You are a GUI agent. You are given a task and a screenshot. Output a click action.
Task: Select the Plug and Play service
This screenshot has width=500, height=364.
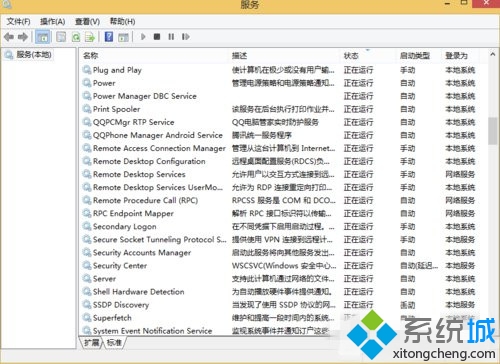pos(117,70)
